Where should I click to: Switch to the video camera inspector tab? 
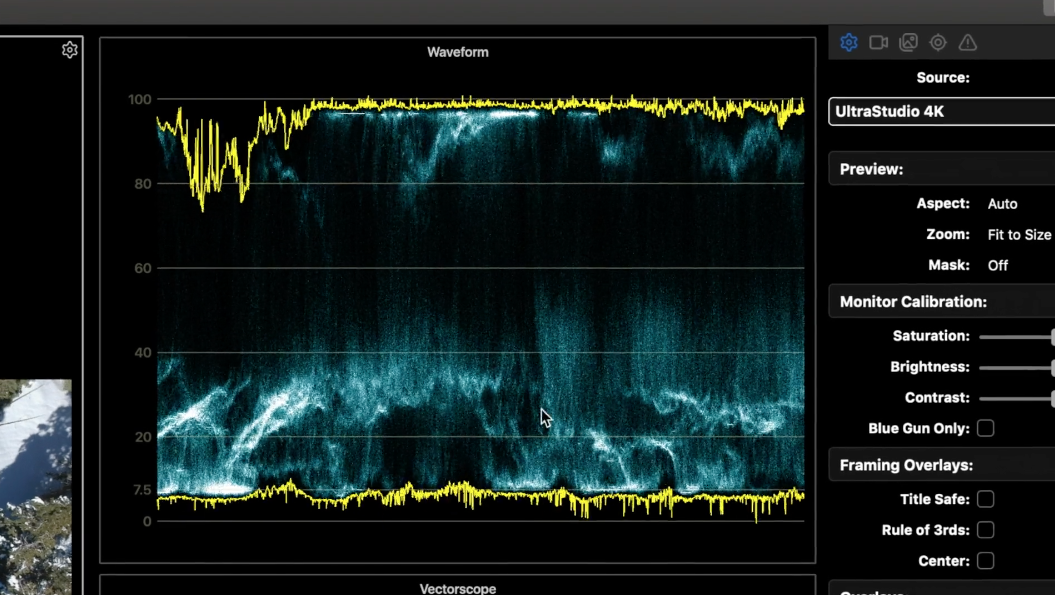pos(879,42)
